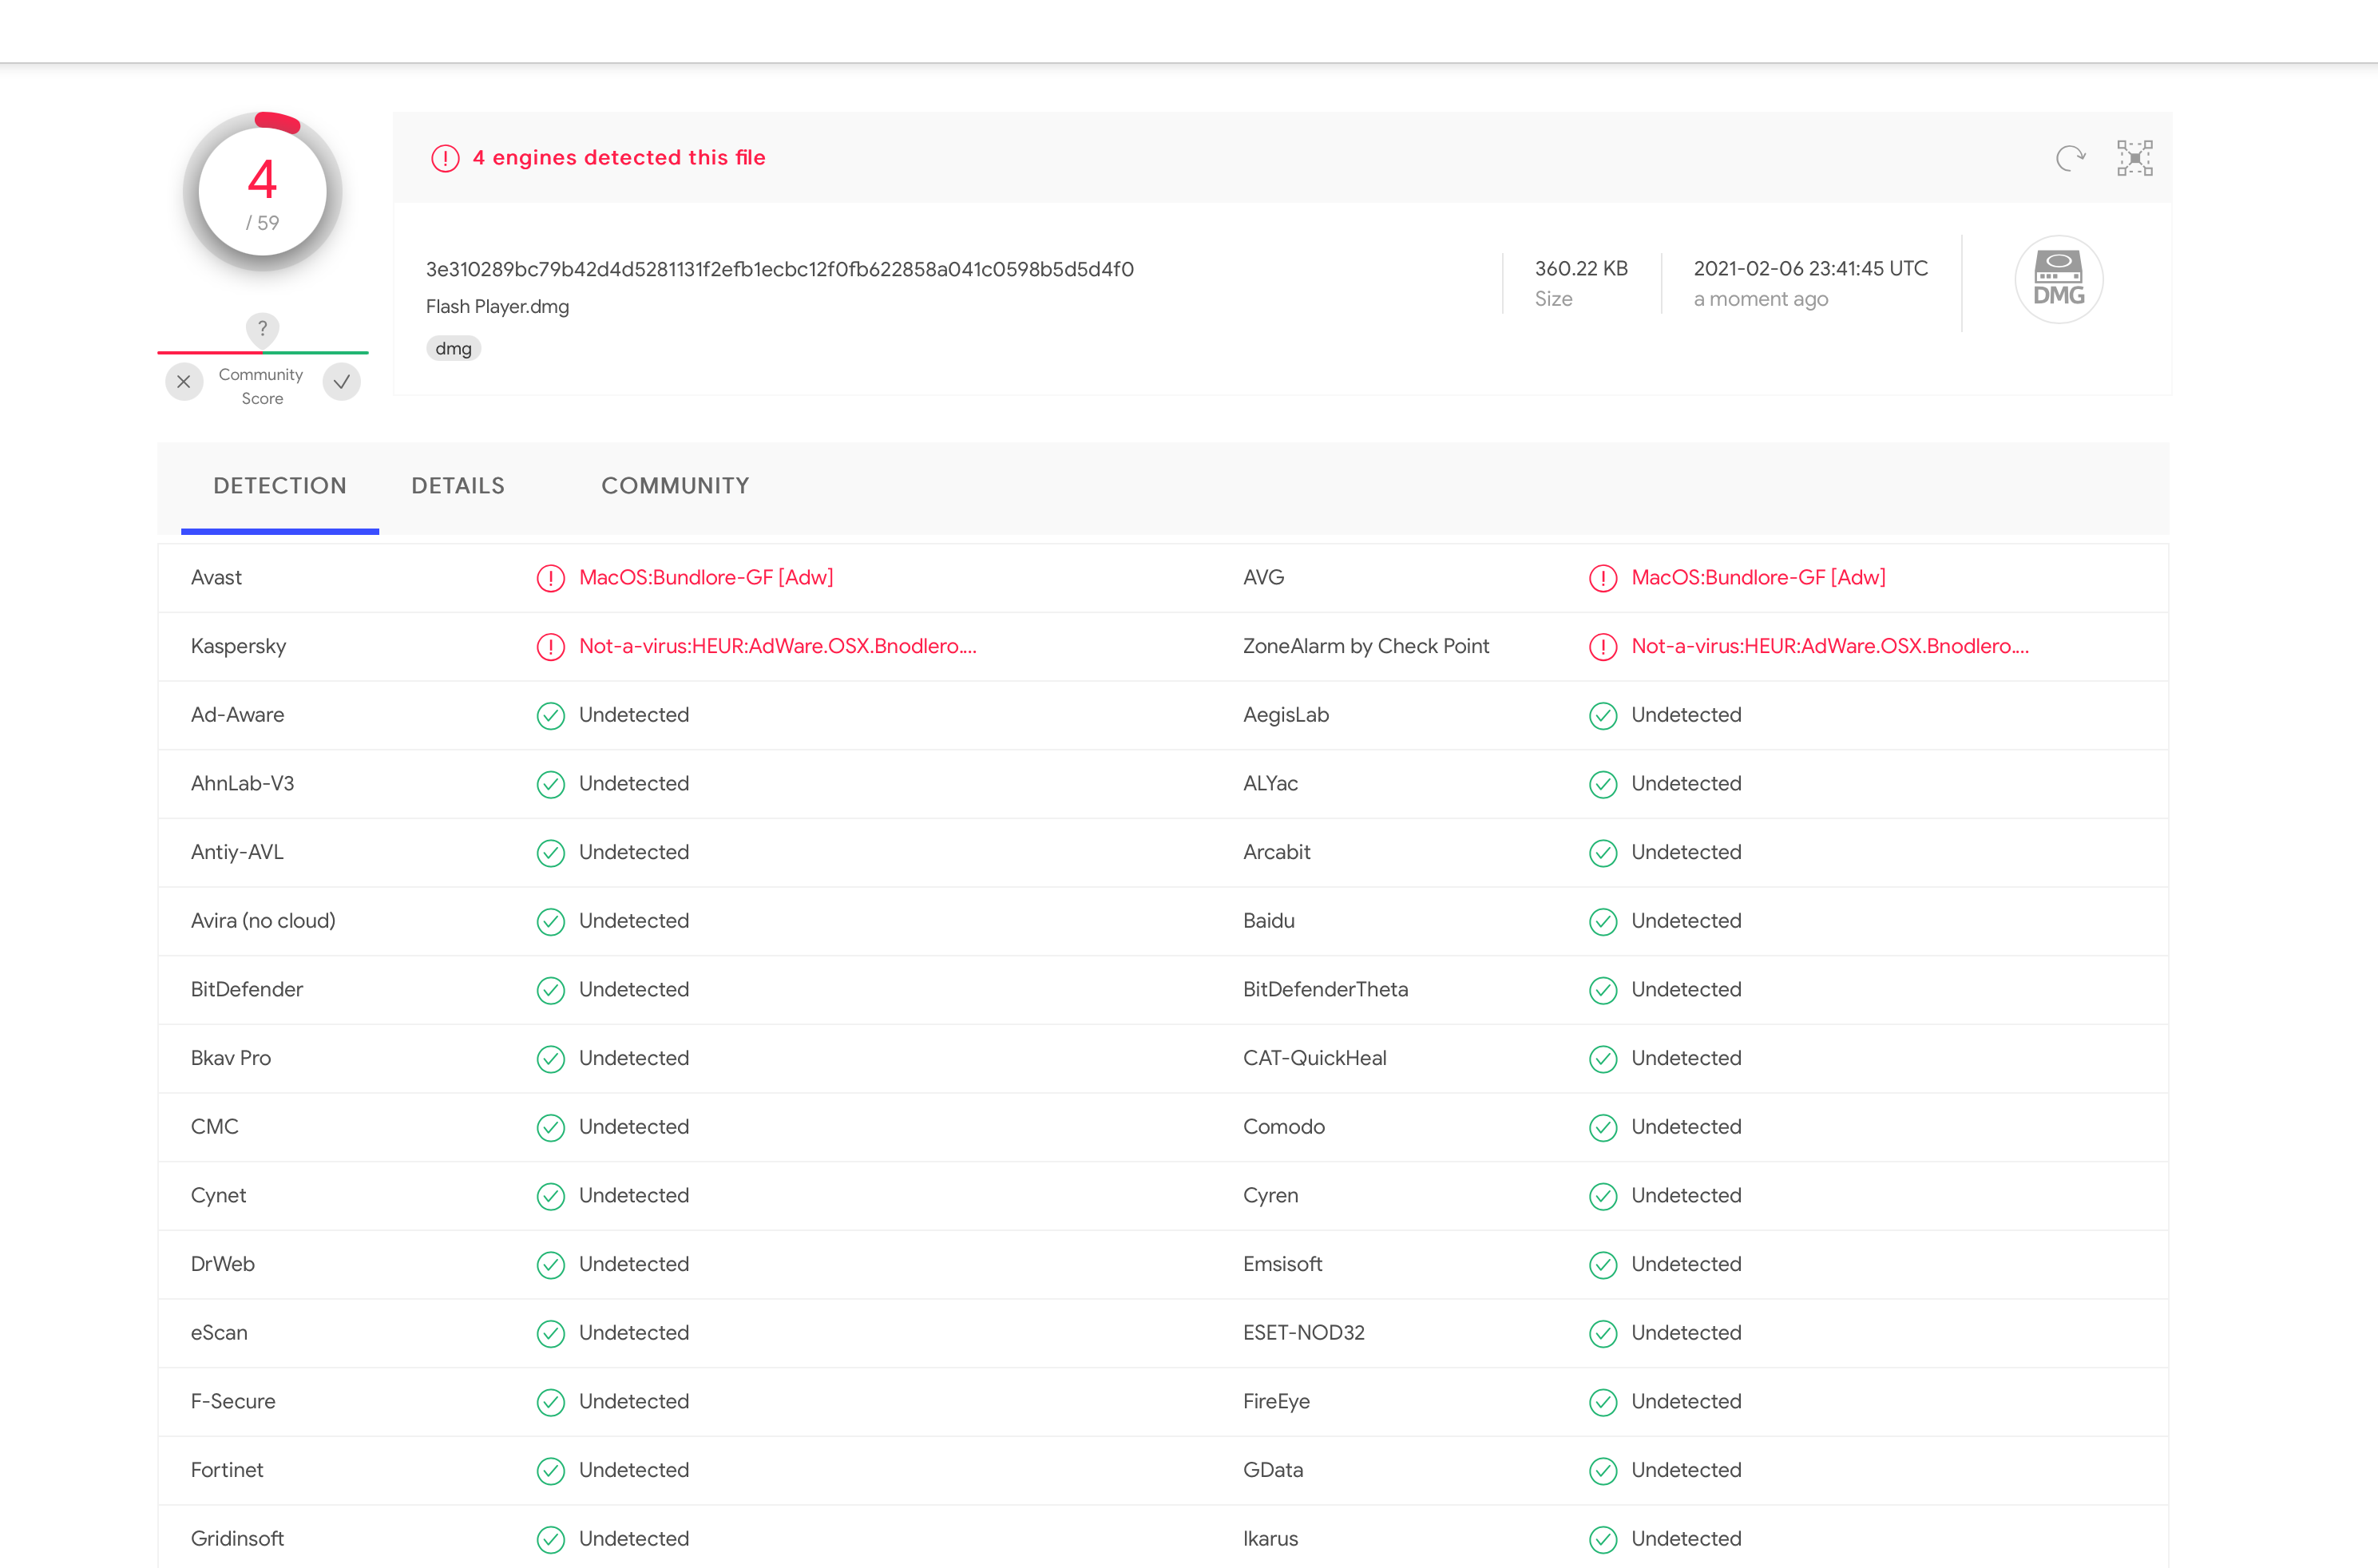The image size is (2378, 1568).
Task: Click the F-Secure engine name
Action: pyautogui.click(x=233, y=1401)
